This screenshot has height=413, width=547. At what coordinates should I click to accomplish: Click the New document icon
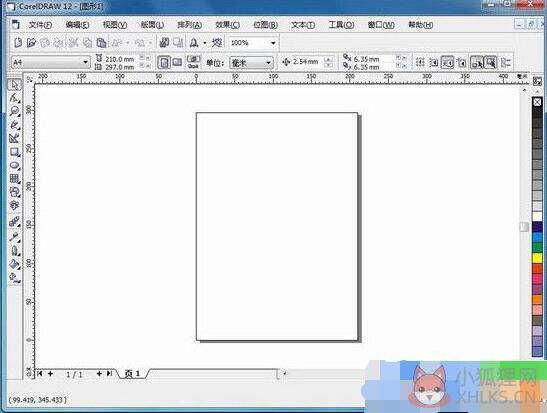pyautogui.click(x=18, y=43)
